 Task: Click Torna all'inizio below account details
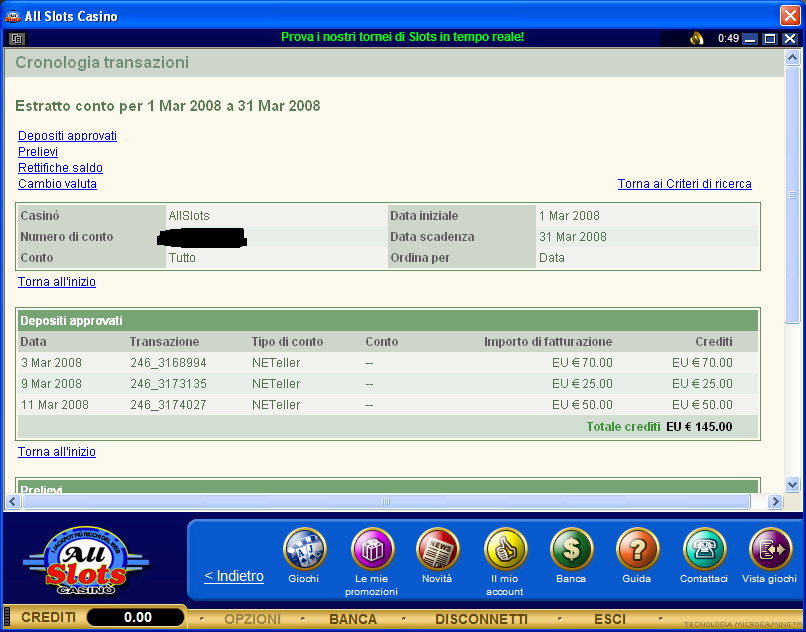click(57, 282)
